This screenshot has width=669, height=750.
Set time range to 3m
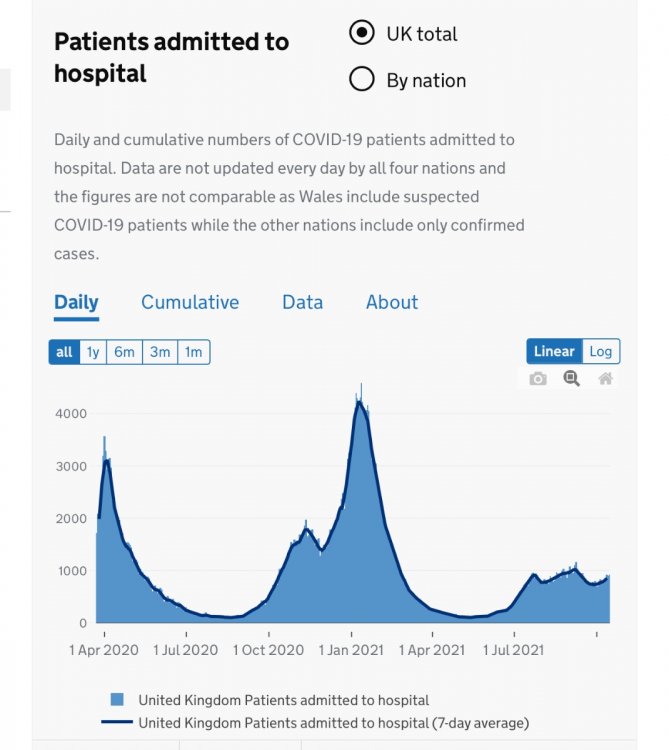(x=160, y=352)
